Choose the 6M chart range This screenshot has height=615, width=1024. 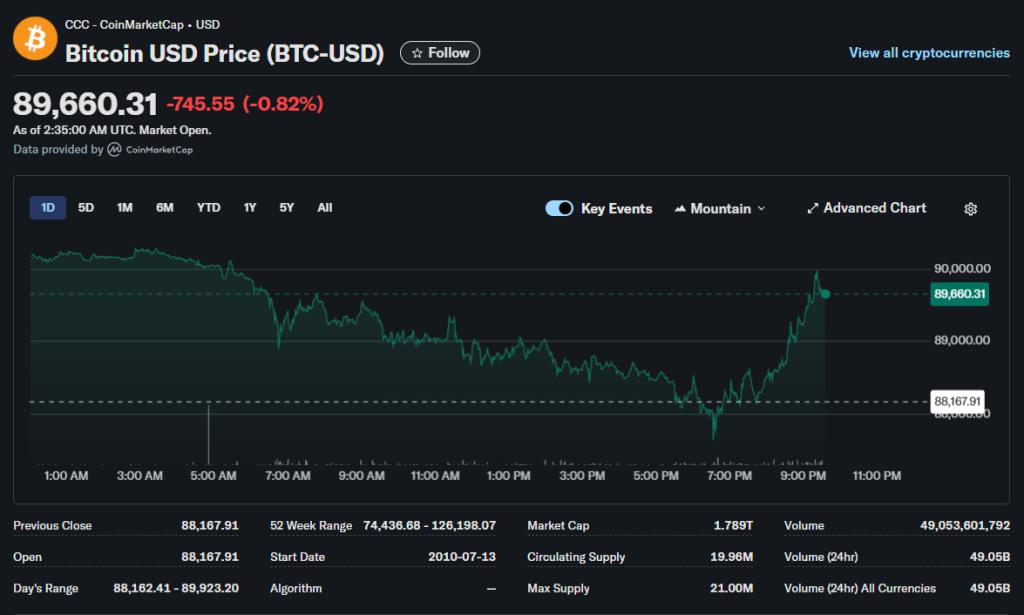(165, 208)
